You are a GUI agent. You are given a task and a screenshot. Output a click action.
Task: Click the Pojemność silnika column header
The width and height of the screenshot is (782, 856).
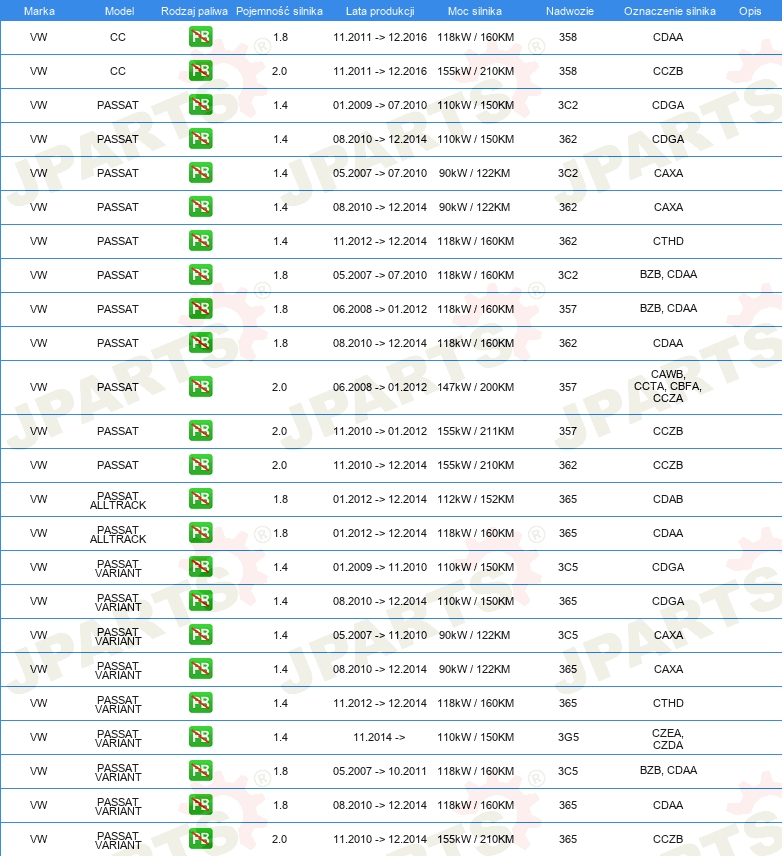[279, 11]
